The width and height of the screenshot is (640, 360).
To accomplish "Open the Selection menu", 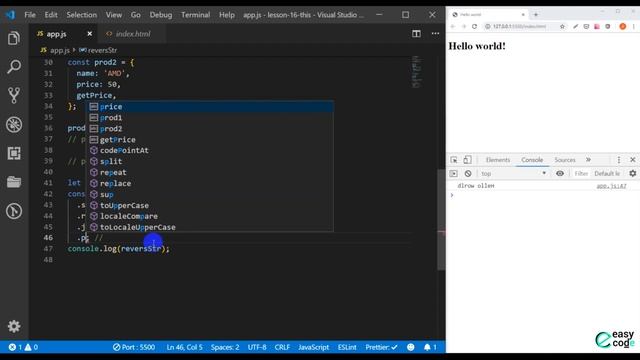I will 82,15.
